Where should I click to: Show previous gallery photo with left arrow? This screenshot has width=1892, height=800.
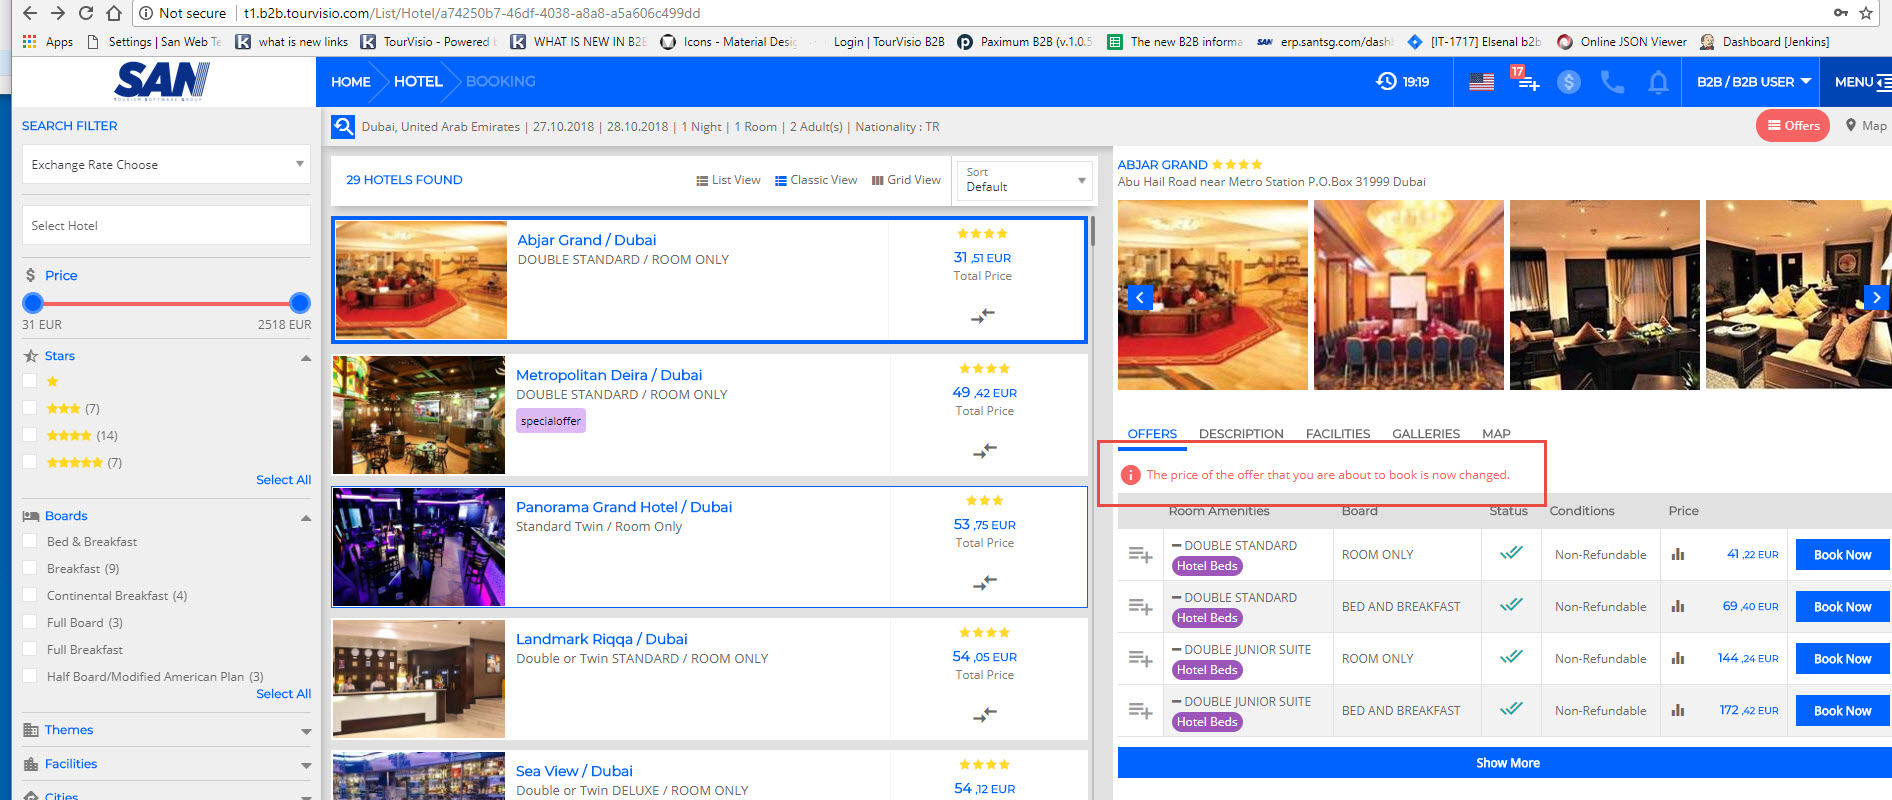[1140, 297]
